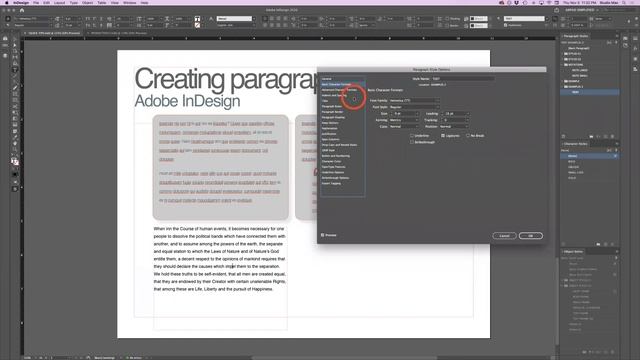Click the OK button
This screenshot has height=360, width=640.
(x=531, y=236)
